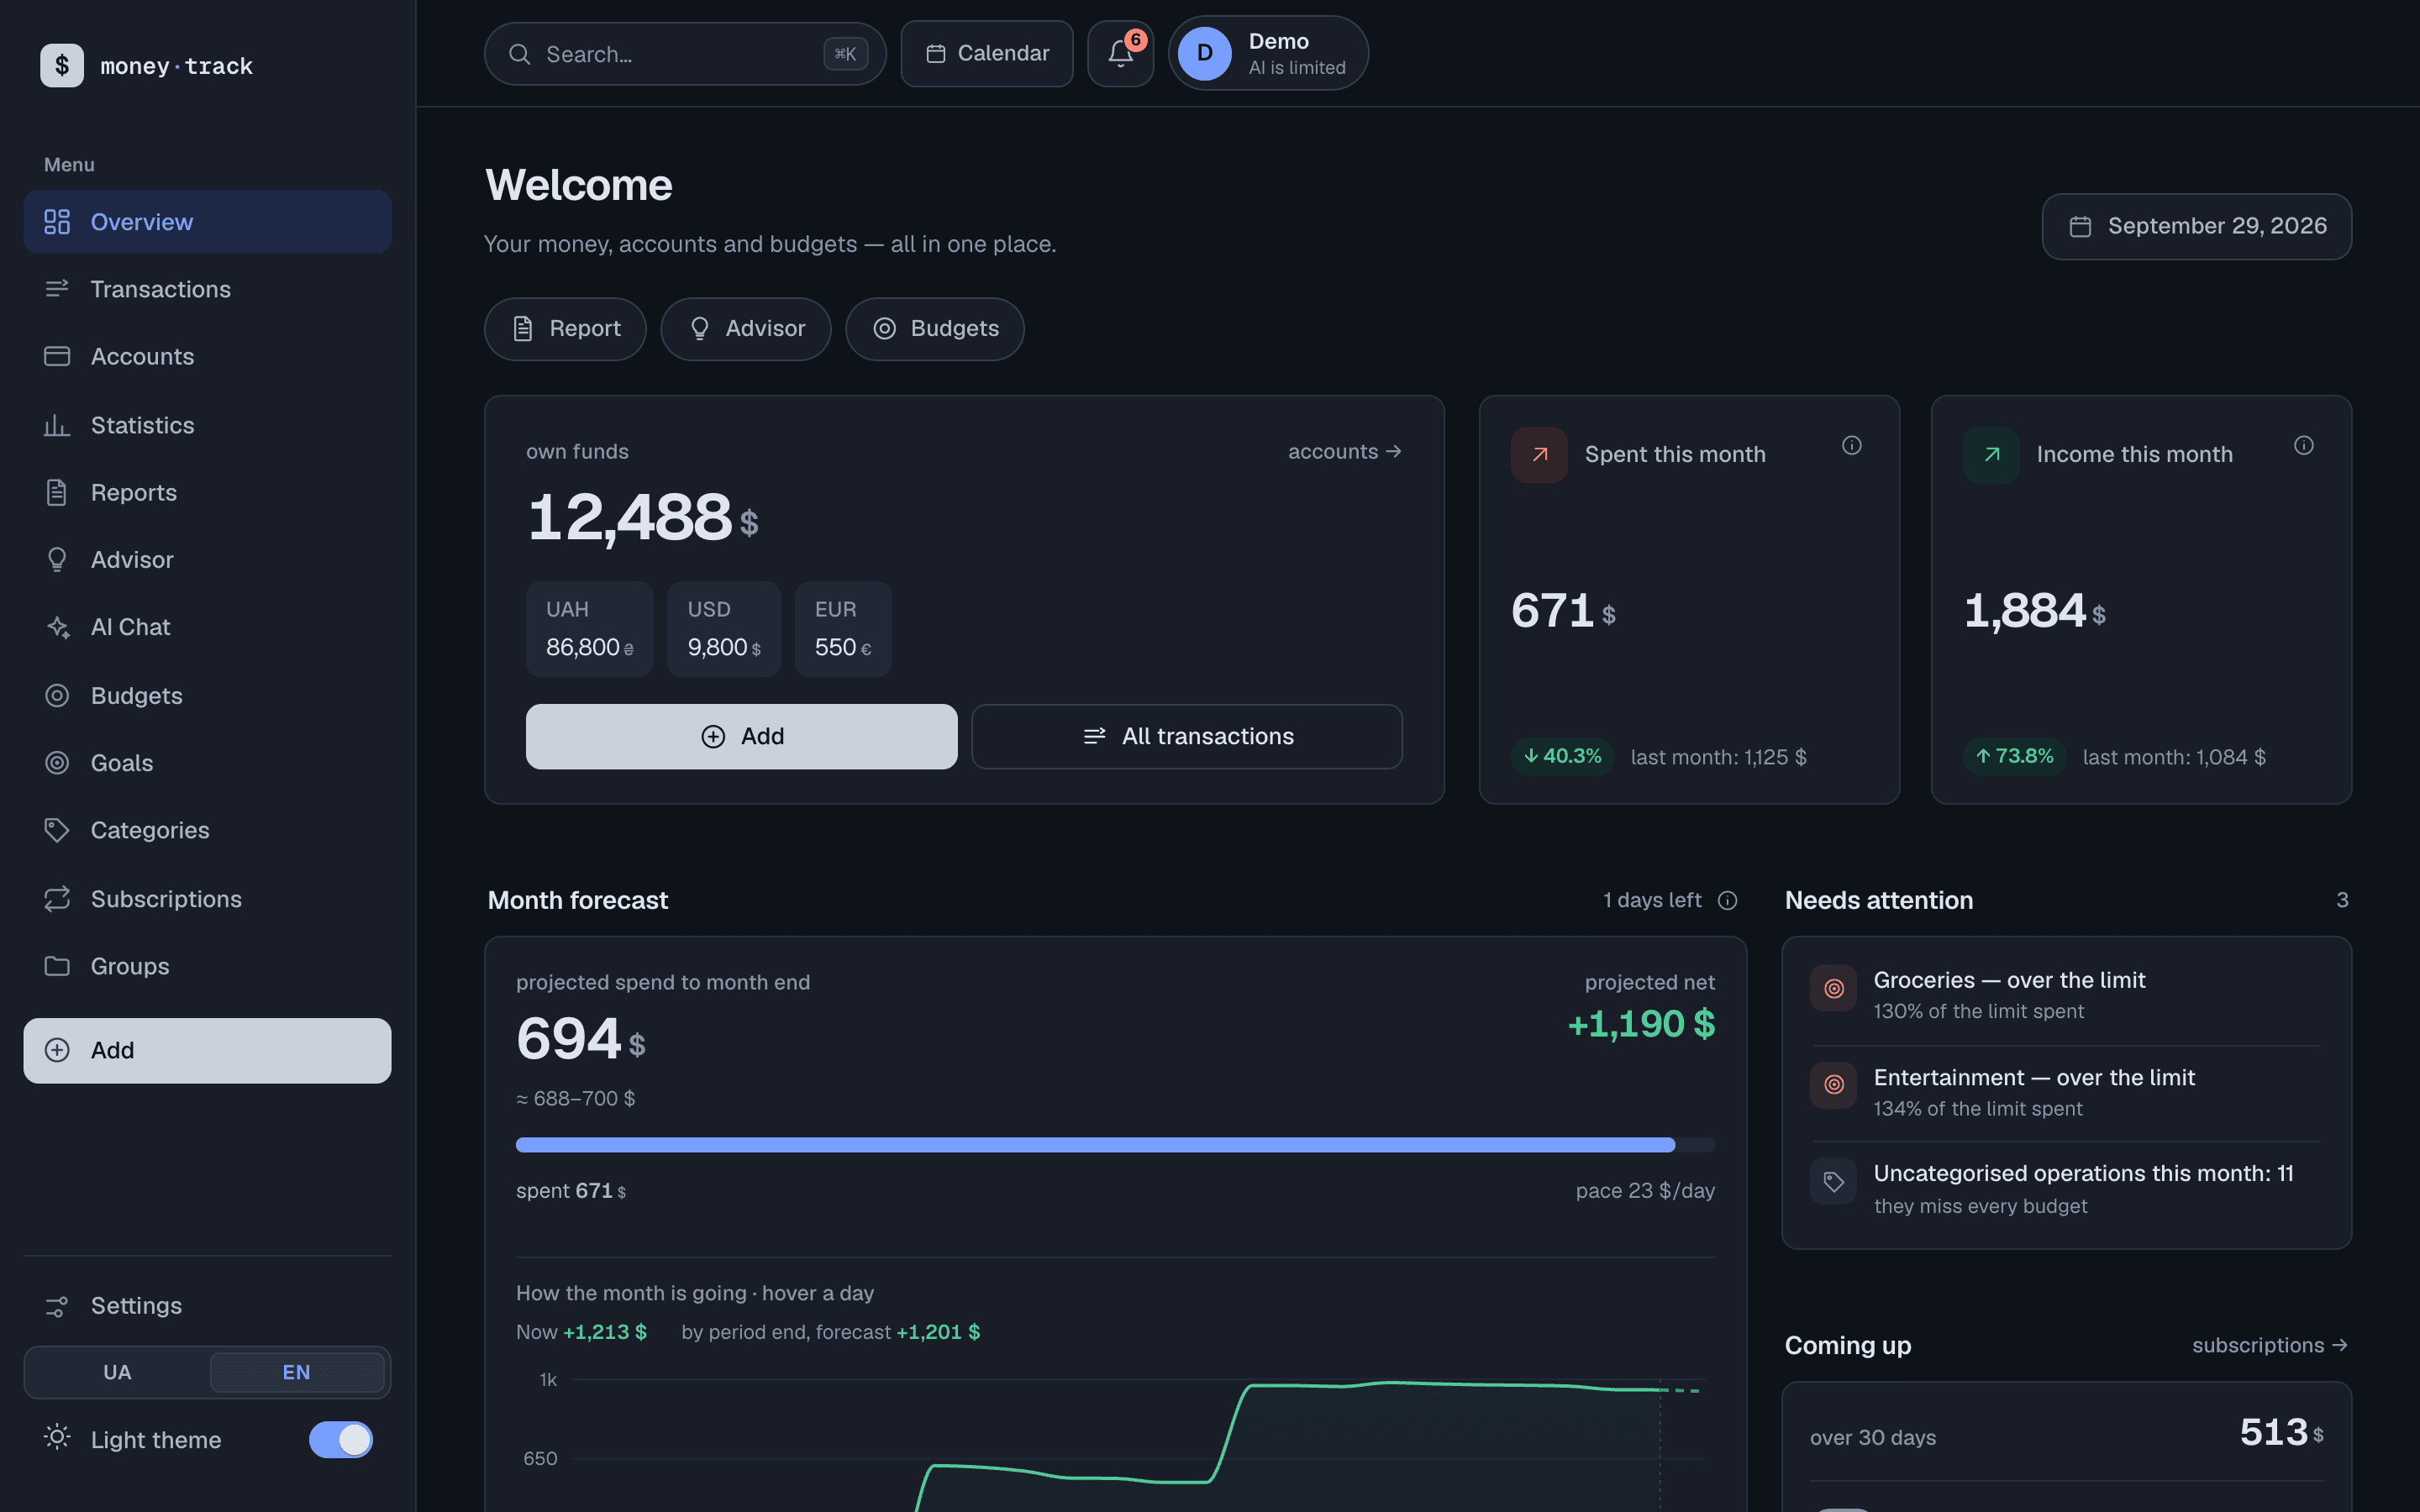Click the red arrow icon of Spent this month
This screenshot has height=1512, width=2420.
(1539, 455)
